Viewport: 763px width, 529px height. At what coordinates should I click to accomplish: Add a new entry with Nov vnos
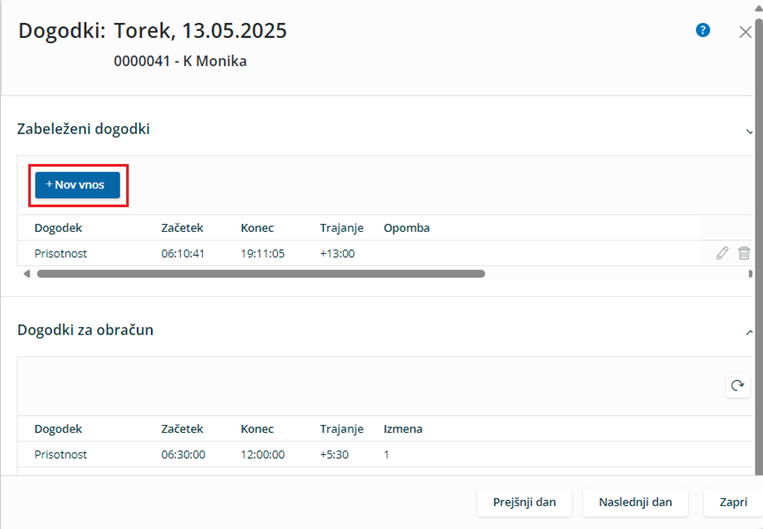tap(77, 185)
